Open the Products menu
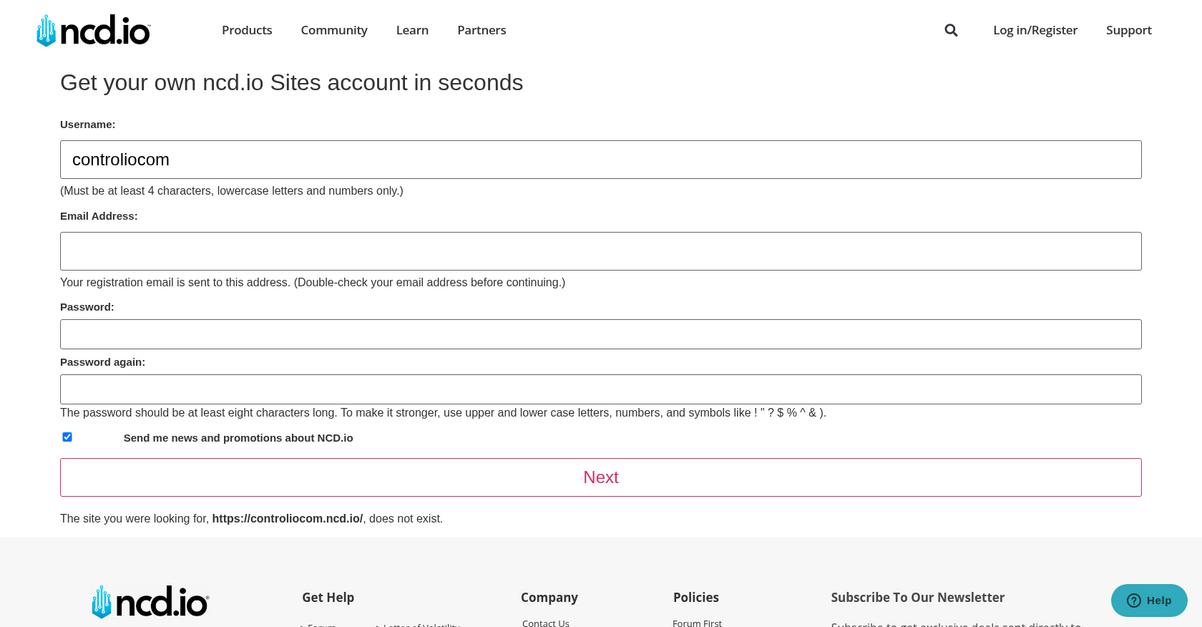 [247, 30]
